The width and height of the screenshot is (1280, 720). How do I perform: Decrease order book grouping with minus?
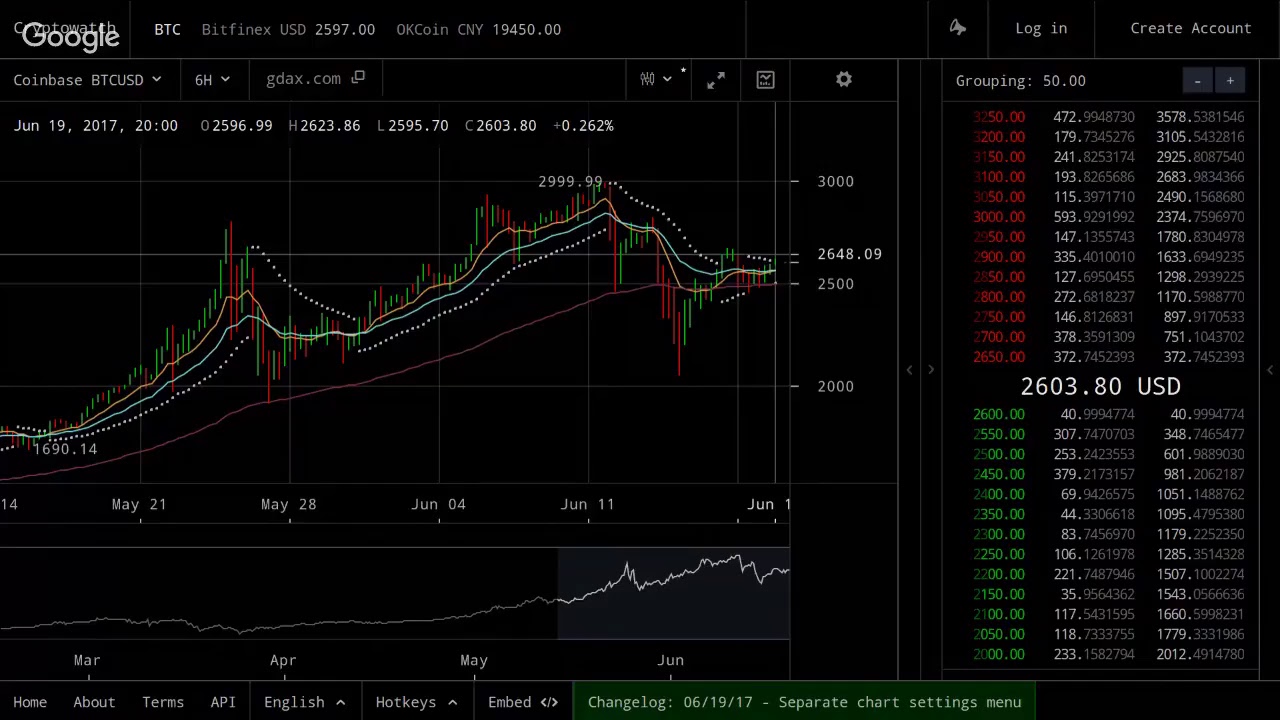tap(1197, 81)
